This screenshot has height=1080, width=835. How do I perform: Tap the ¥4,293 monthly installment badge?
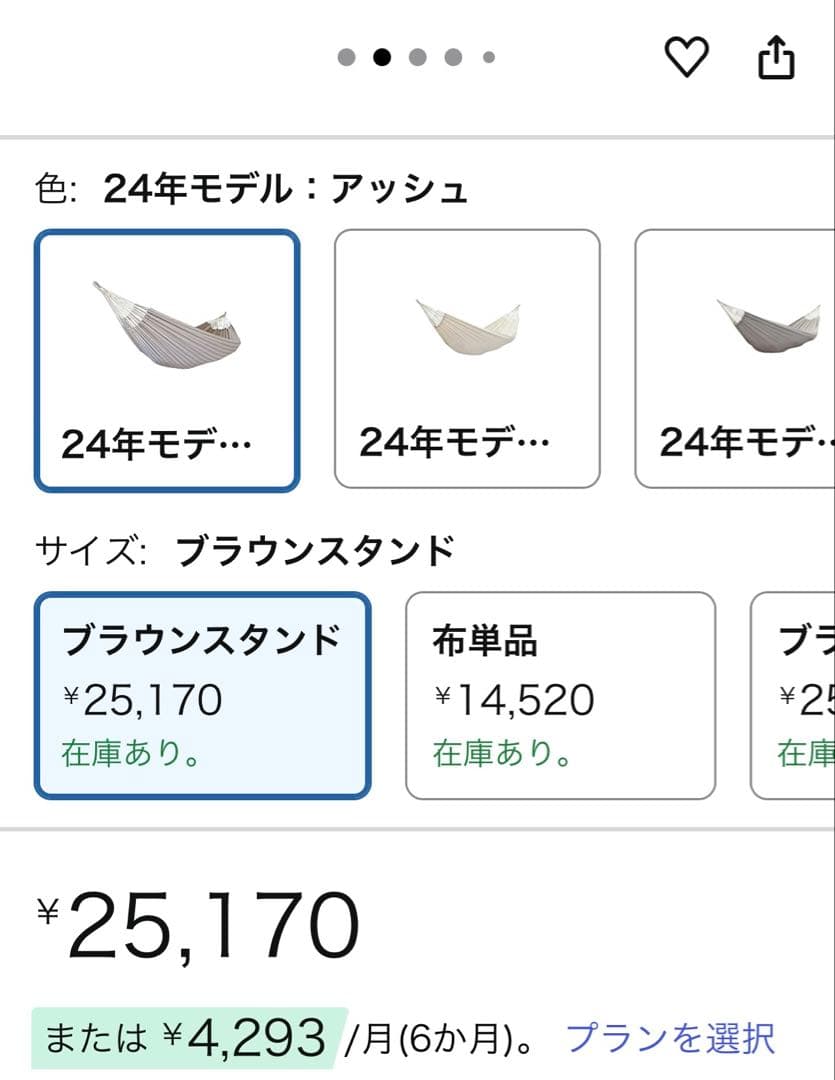[x=190, y=1038]
